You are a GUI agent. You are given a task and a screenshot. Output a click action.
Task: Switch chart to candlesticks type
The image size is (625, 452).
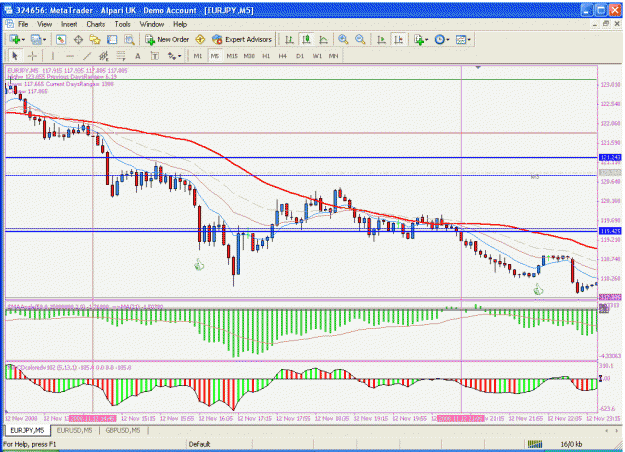(306, 39)
